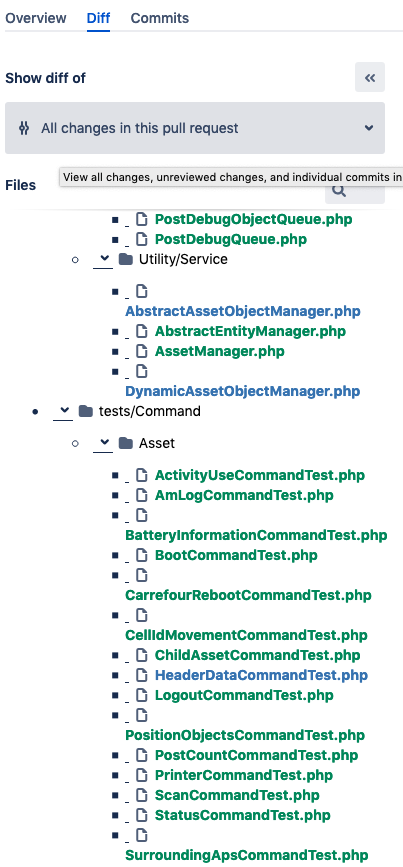Collapse the sidebar with the double-chevron button
Screen dimensions: 403x867
pos(370,77)
